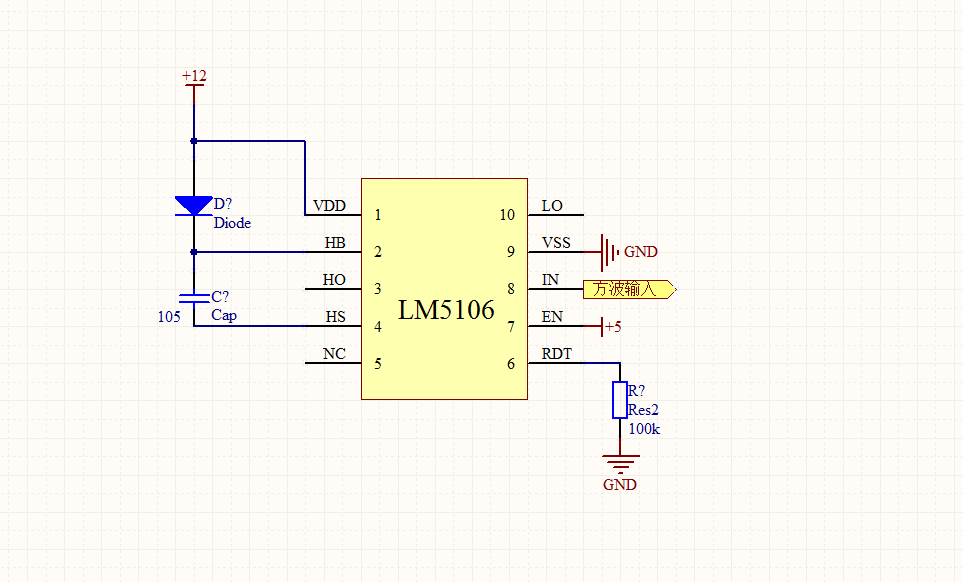Select the 100k resistor value text
963x582 pixels.
(x=644, y=429)
